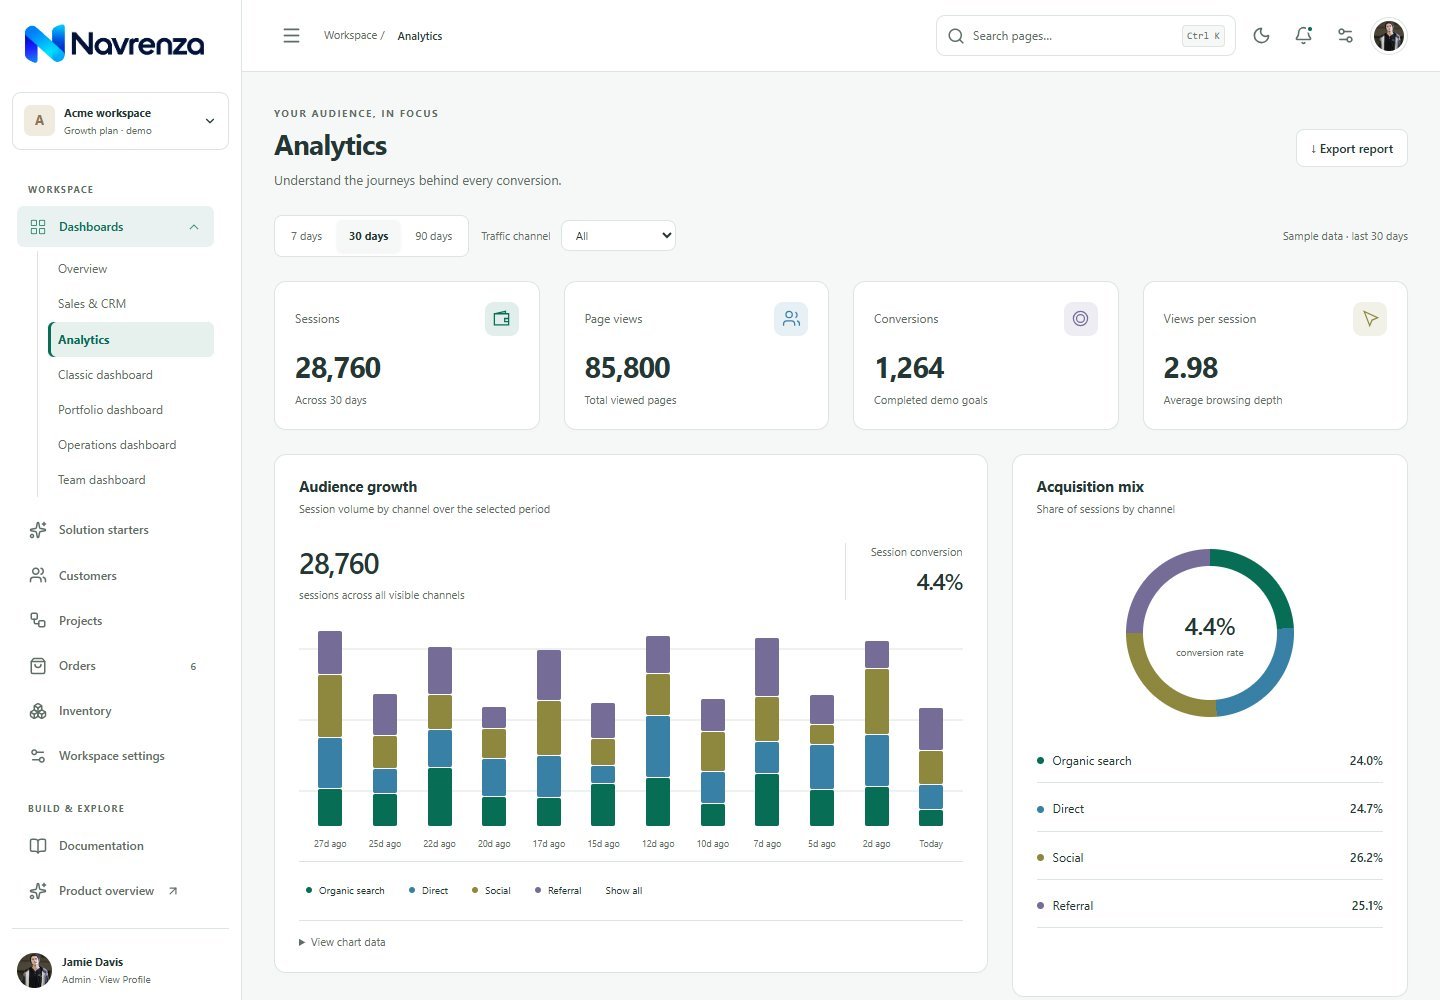Open the customizer sliders icon in header
The image size is (1440, 1000).
(x=1345, y=36)
